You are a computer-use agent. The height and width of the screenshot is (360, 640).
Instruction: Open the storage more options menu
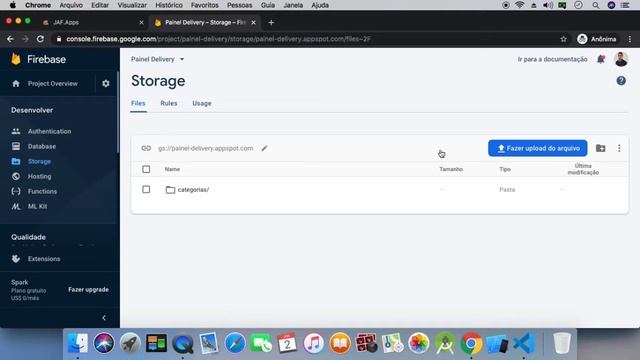619,148
